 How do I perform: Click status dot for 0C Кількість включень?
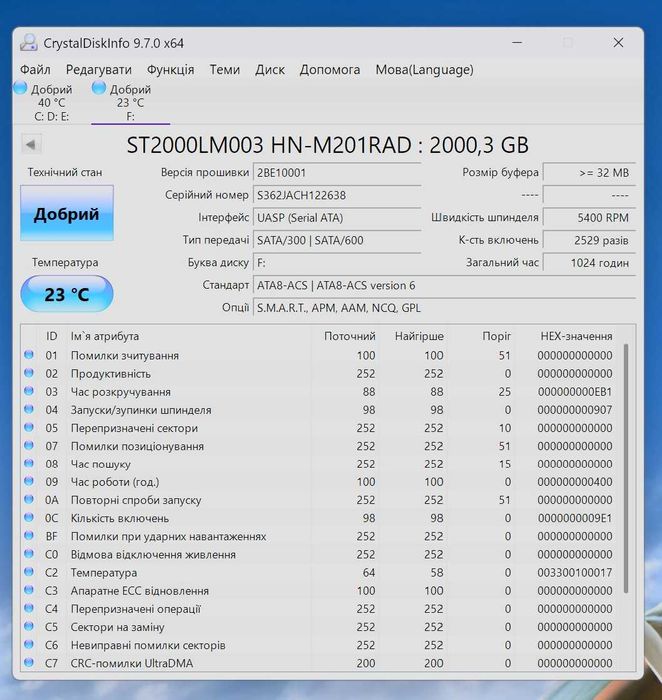pos(29,517)
